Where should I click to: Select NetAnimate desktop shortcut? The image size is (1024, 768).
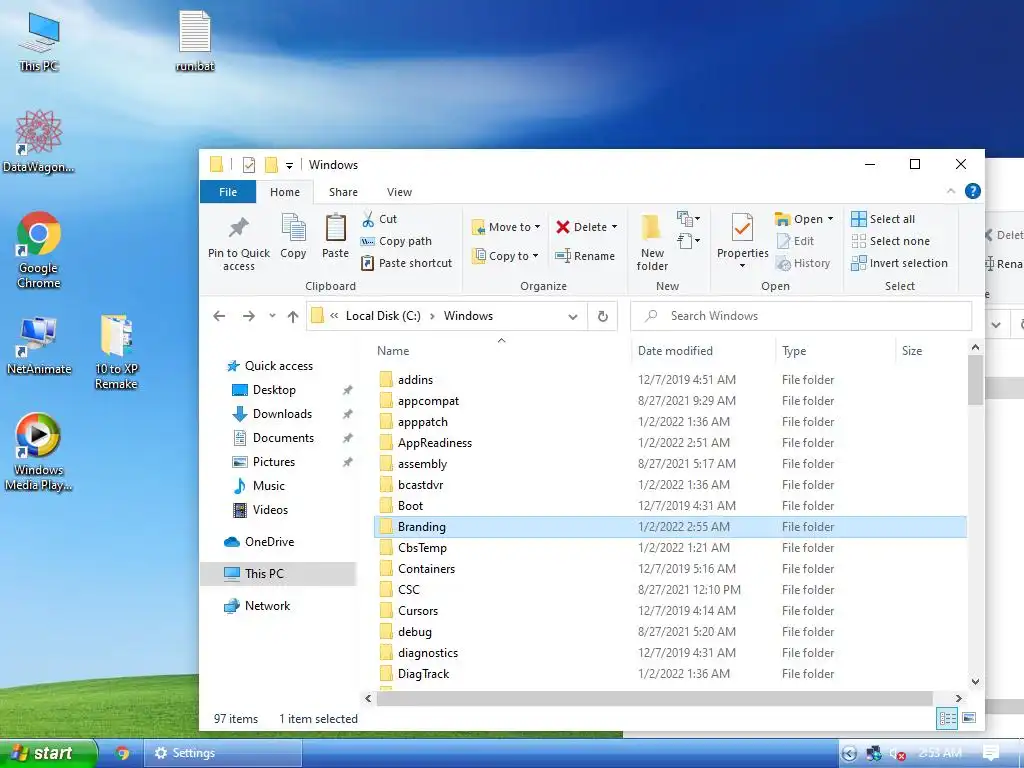[x=39, y=346]
